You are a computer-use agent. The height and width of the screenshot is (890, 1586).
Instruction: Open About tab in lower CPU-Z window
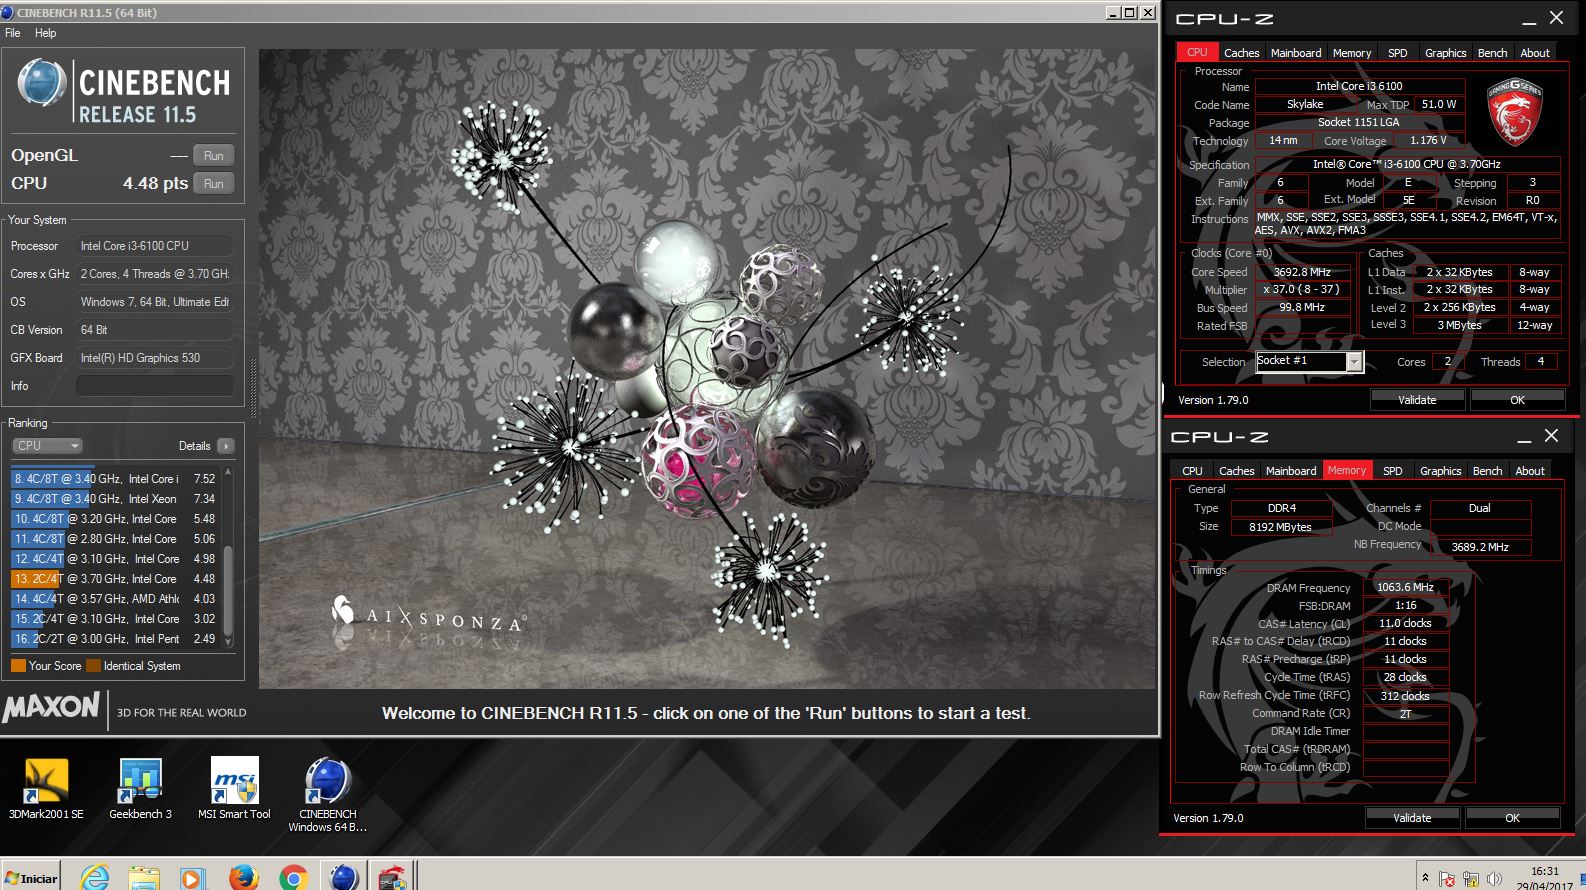coord(1530,471)
